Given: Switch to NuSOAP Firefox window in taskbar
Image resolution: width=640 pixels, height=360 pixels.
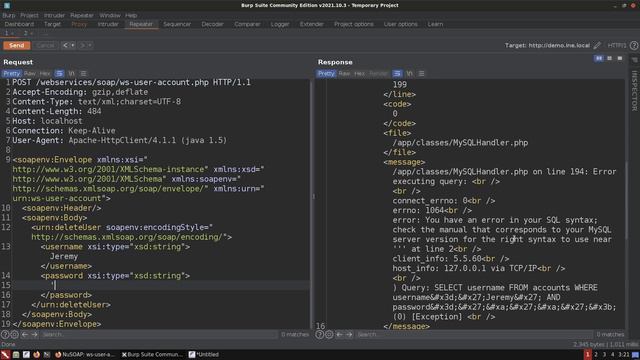Looking at the screenshot, I should 86,355.
